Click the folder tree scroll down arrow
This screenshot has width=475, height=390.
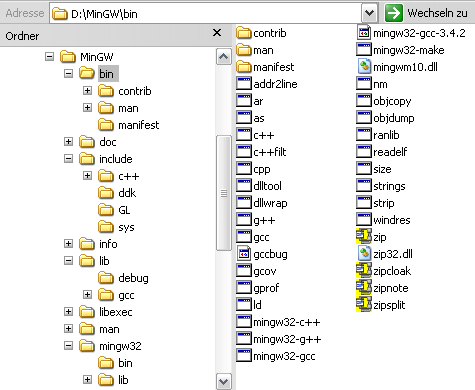pyautogui.click(x=223, y=382)
